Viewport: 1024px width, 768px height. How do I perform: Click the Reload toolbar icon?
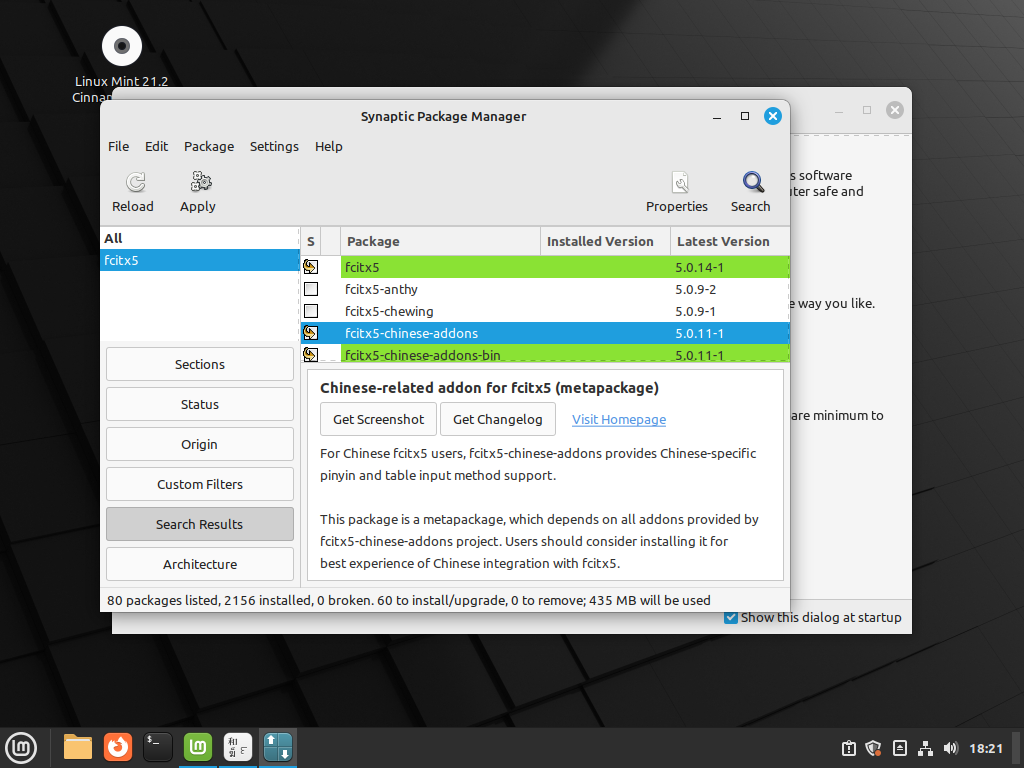[x=133, y=190]
